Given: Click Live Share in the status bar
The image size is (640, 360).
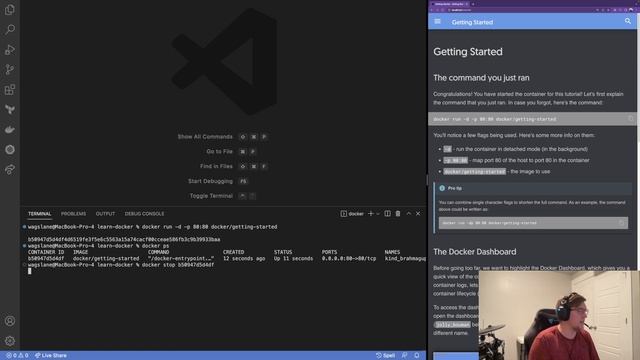Looking at the screenshot, I should (x=51, y=356).
